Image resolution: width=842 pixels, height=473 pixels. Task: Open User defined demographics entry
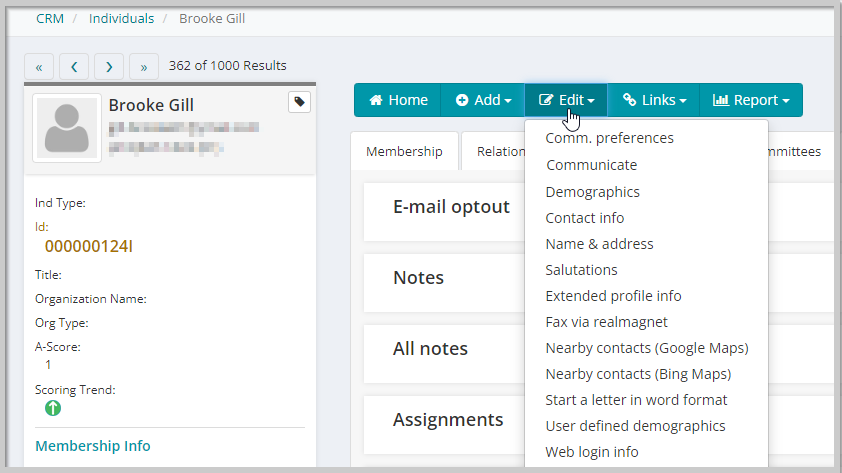635,426
